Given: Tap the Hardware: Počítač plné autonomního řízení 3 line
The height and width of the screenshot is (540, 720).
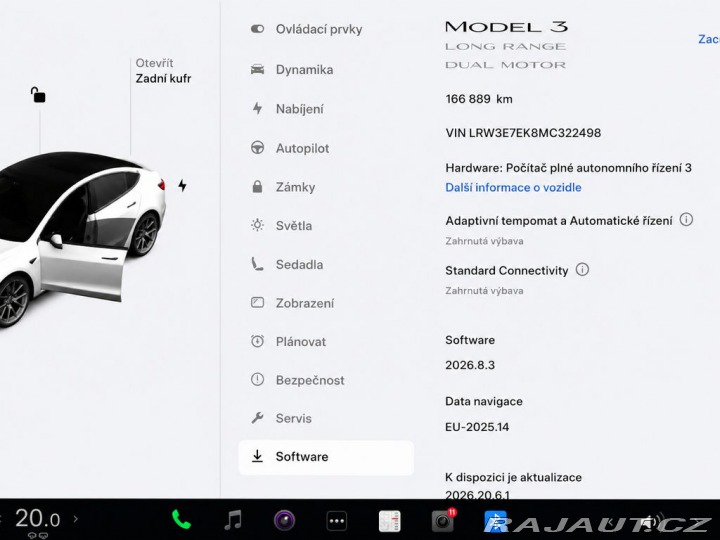Looking at the screenshot, I should click(x=568, y=168).
